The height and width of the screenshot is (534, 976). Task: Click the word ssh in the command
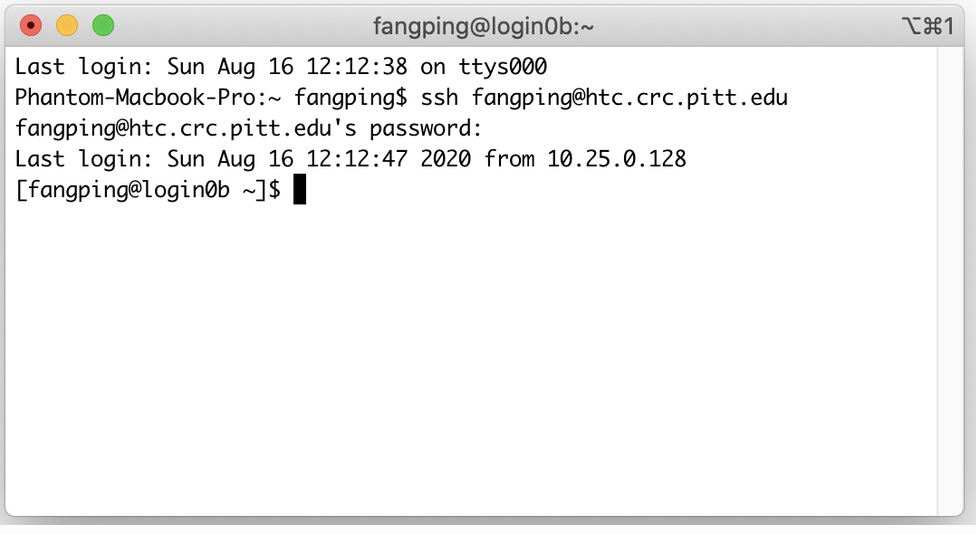point(440,99)
